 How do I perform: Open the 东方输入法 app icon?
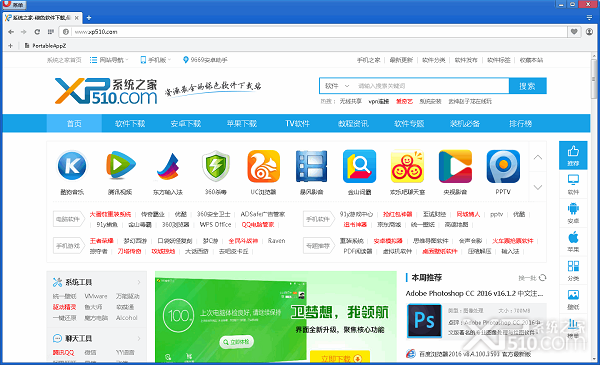pos(168,166)
